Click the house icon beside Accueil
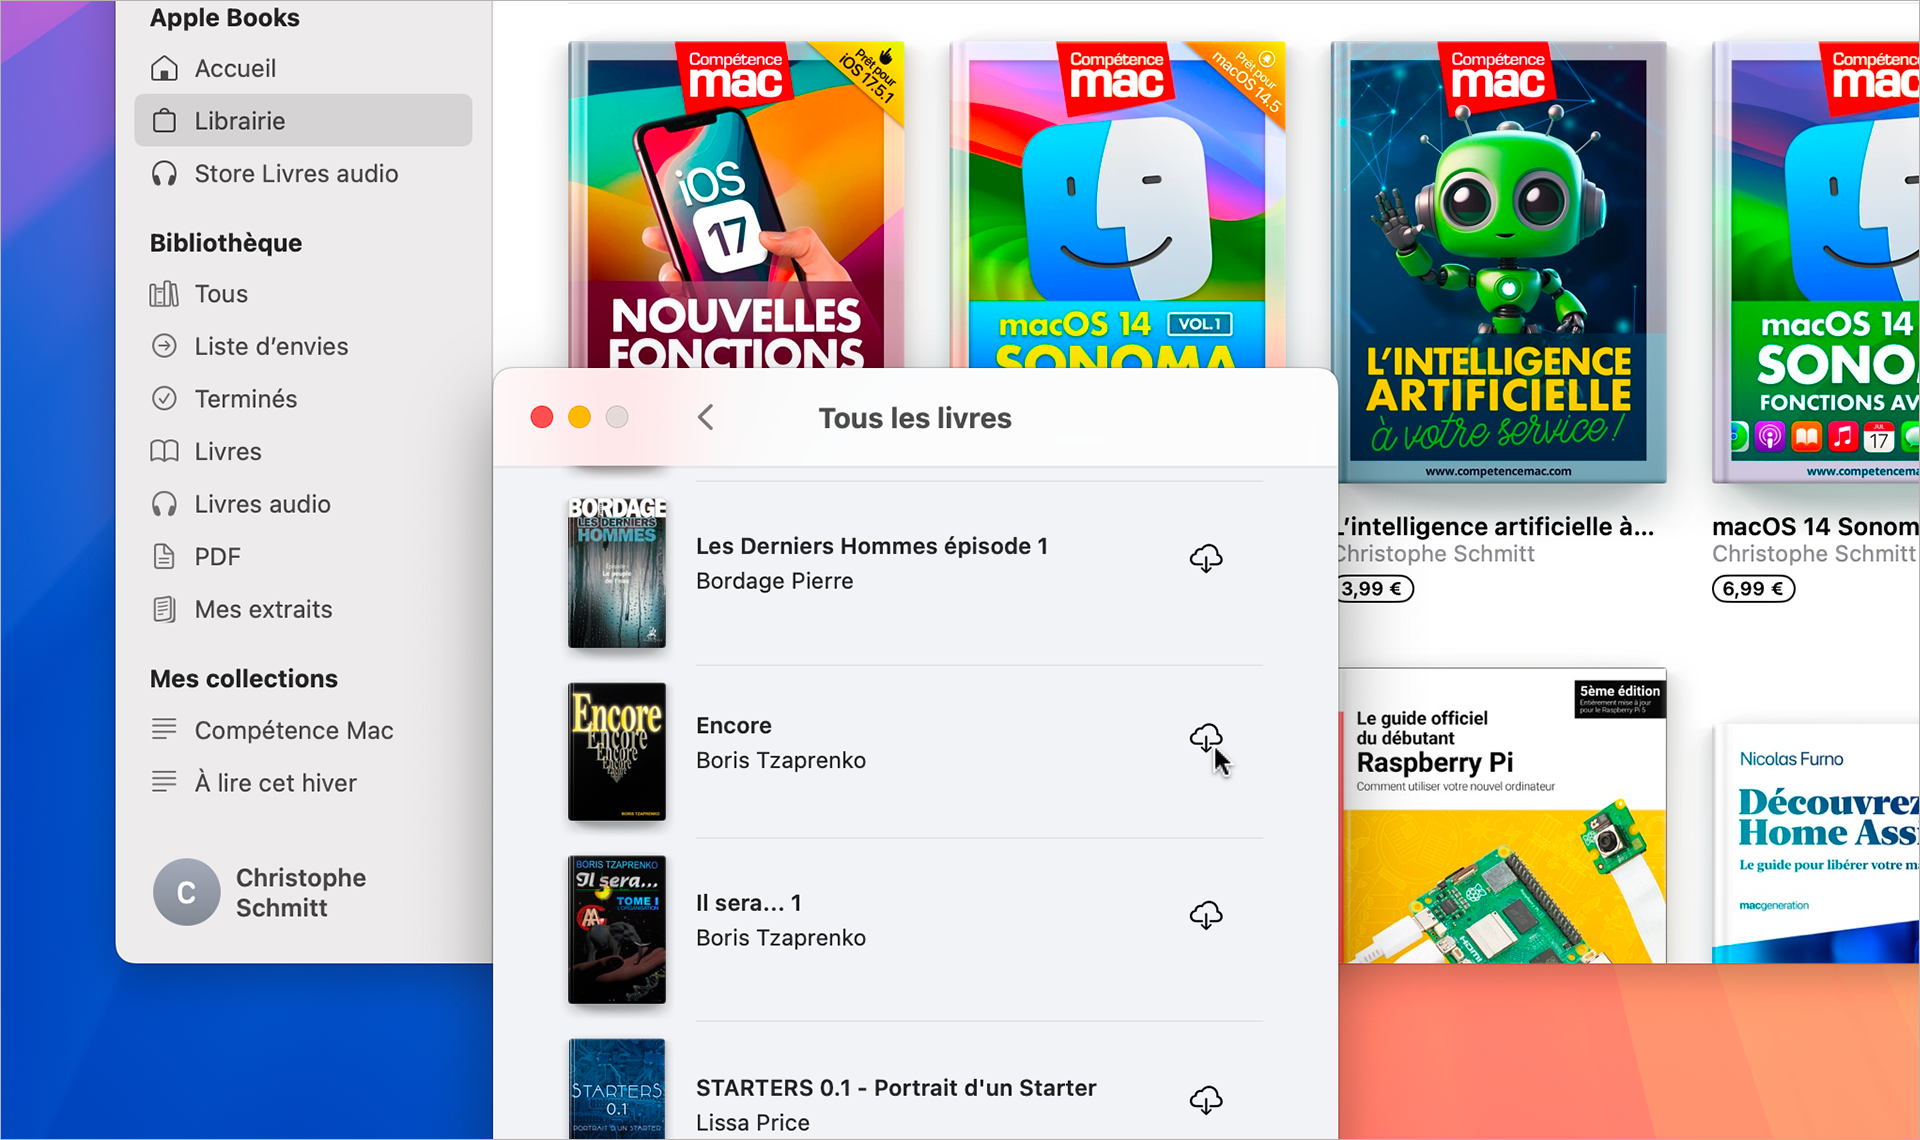Viewport: 1920px width, 1140px height. point(164,68)
